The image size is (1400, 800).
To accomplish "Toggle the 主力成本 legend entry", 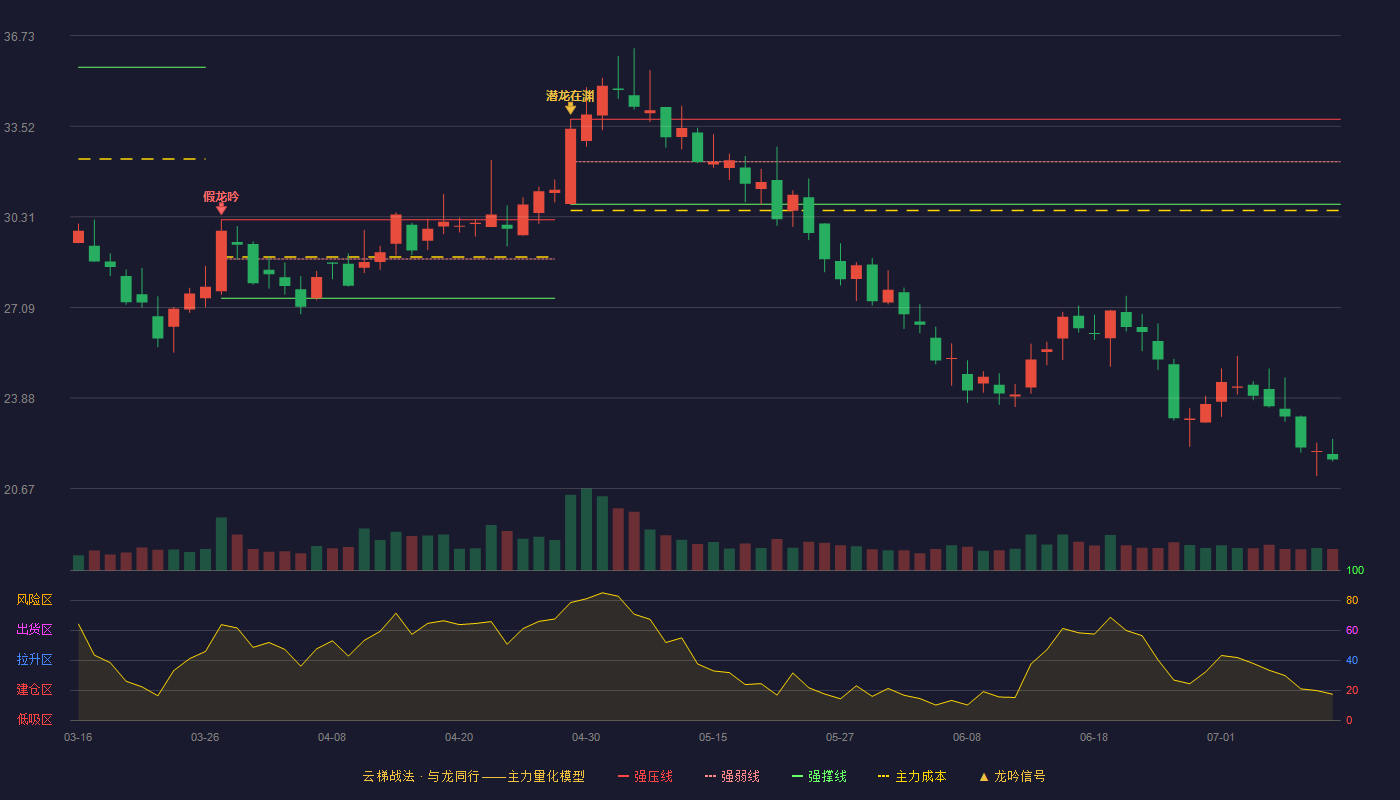I will point(911,776).
